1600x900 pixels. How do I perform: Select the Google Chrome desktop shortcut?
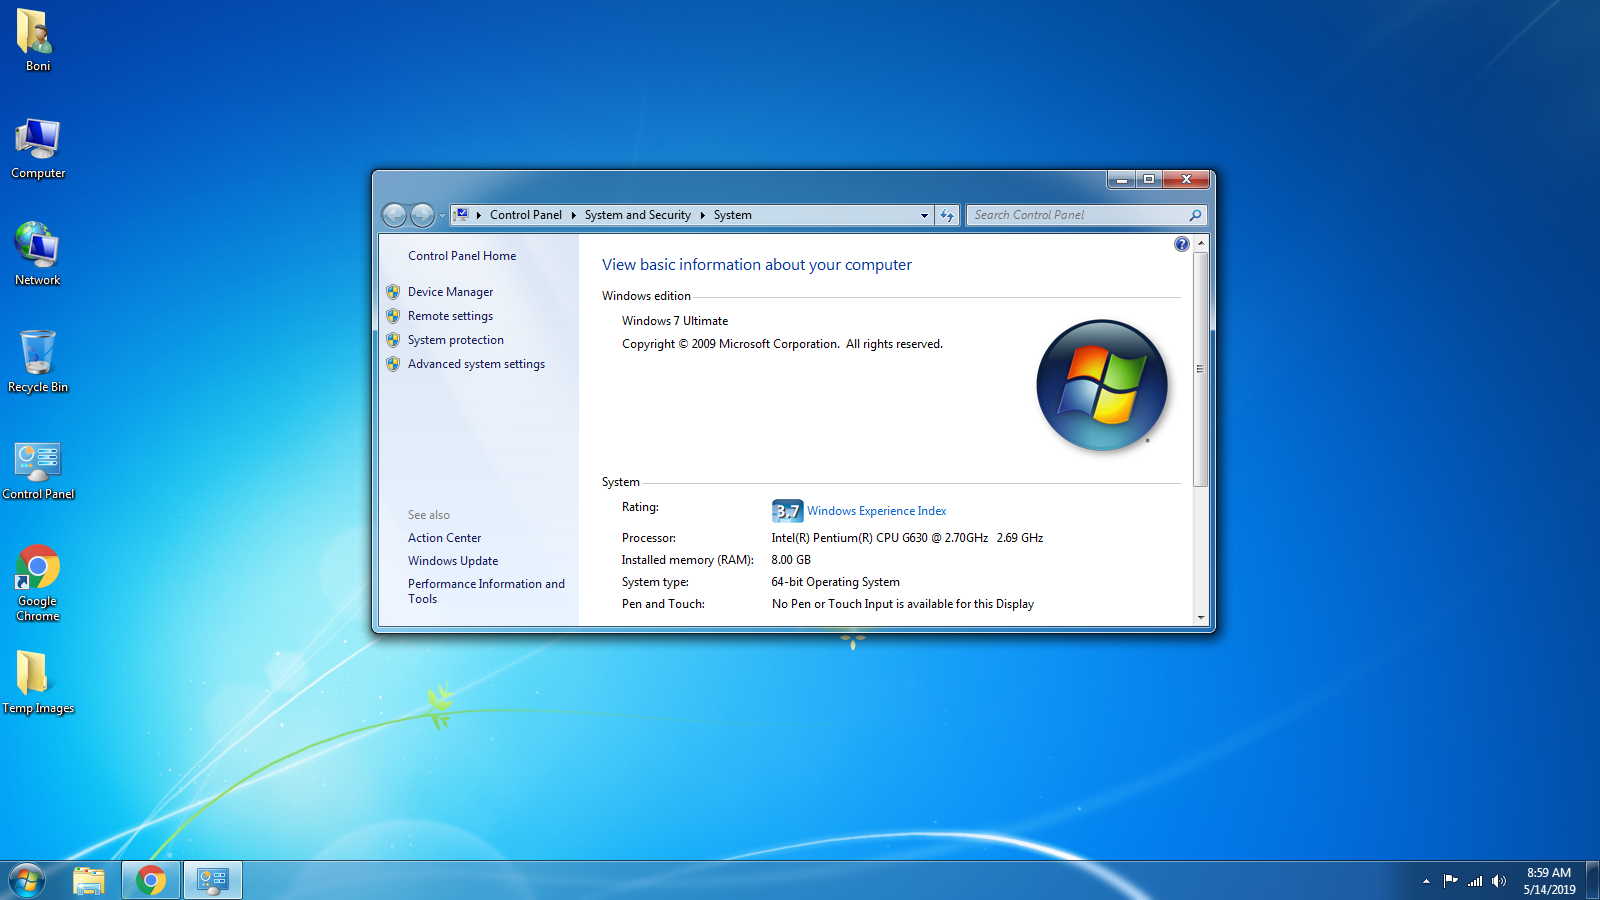(37, 582)
